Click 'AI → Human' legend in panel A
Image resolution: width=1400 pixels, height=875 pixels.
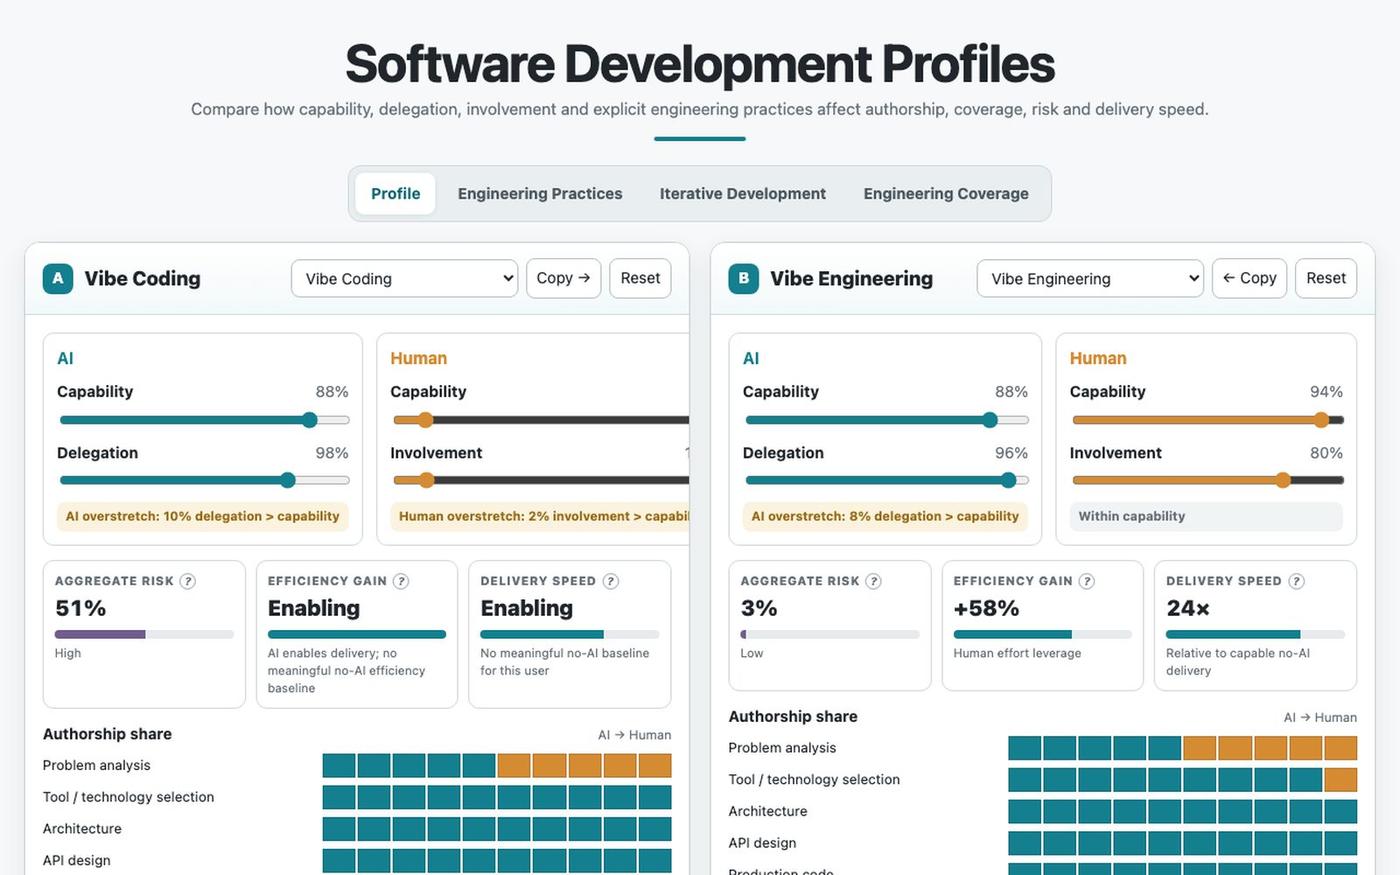coord(634,735)
